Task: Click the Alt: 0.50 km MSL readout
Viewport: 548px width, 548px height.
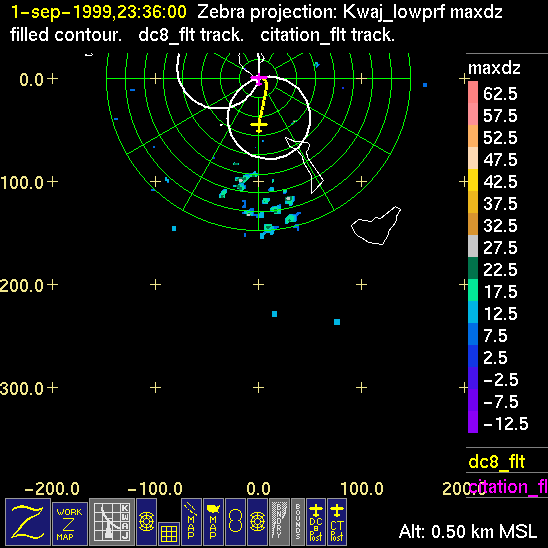Action: [x=468, y=532]
